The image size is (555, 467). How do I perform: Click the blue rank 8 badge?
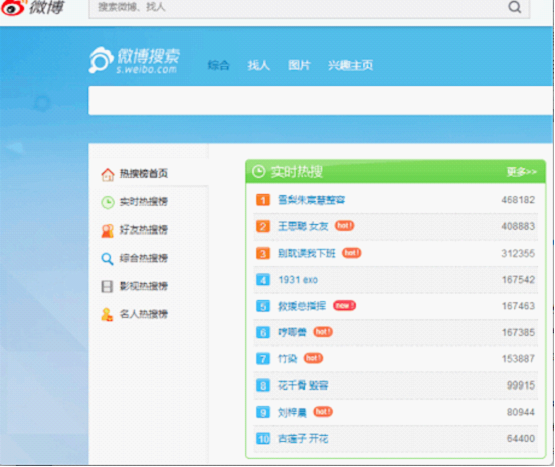(263, 385)
